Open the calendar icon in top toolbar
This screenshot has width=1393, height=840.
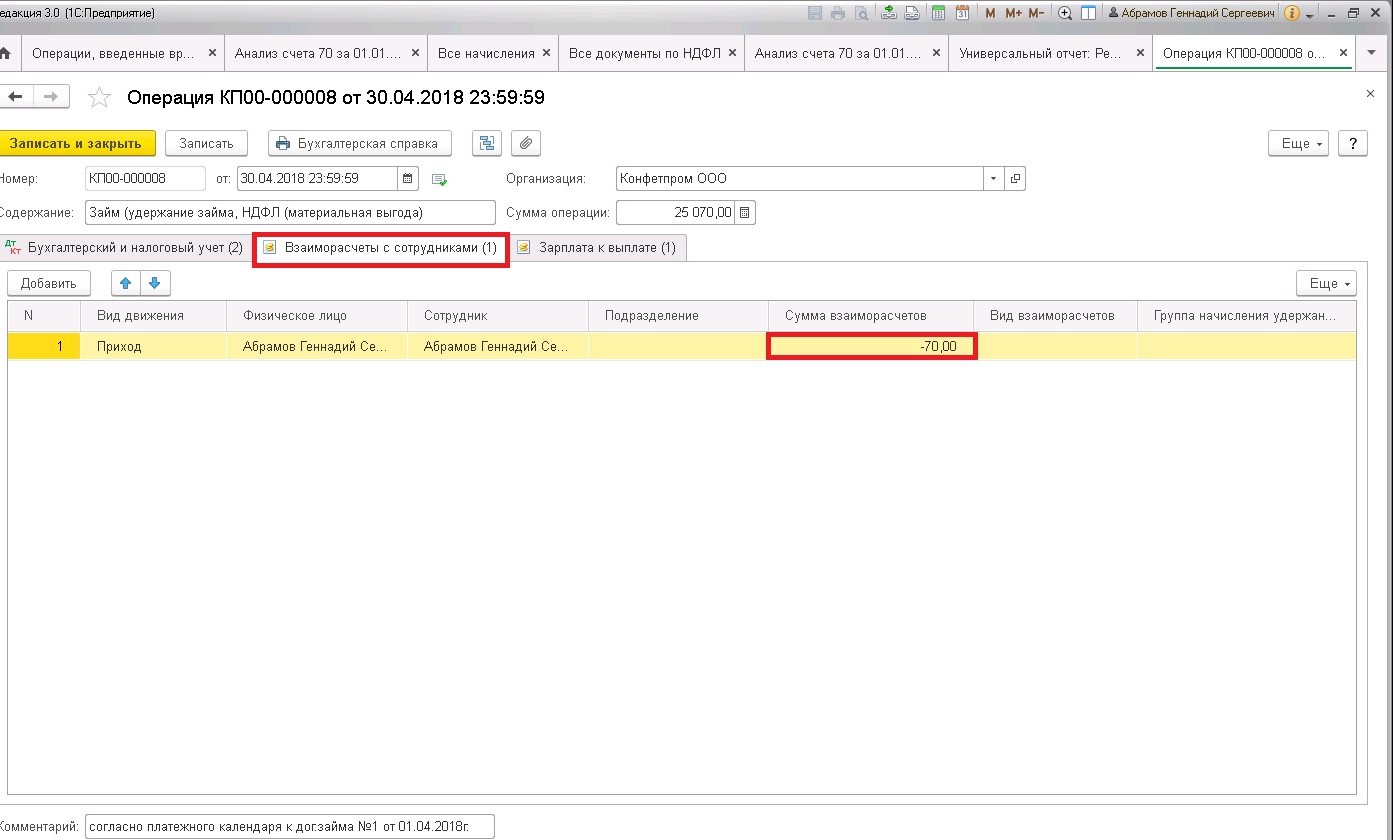click(962, 13)
